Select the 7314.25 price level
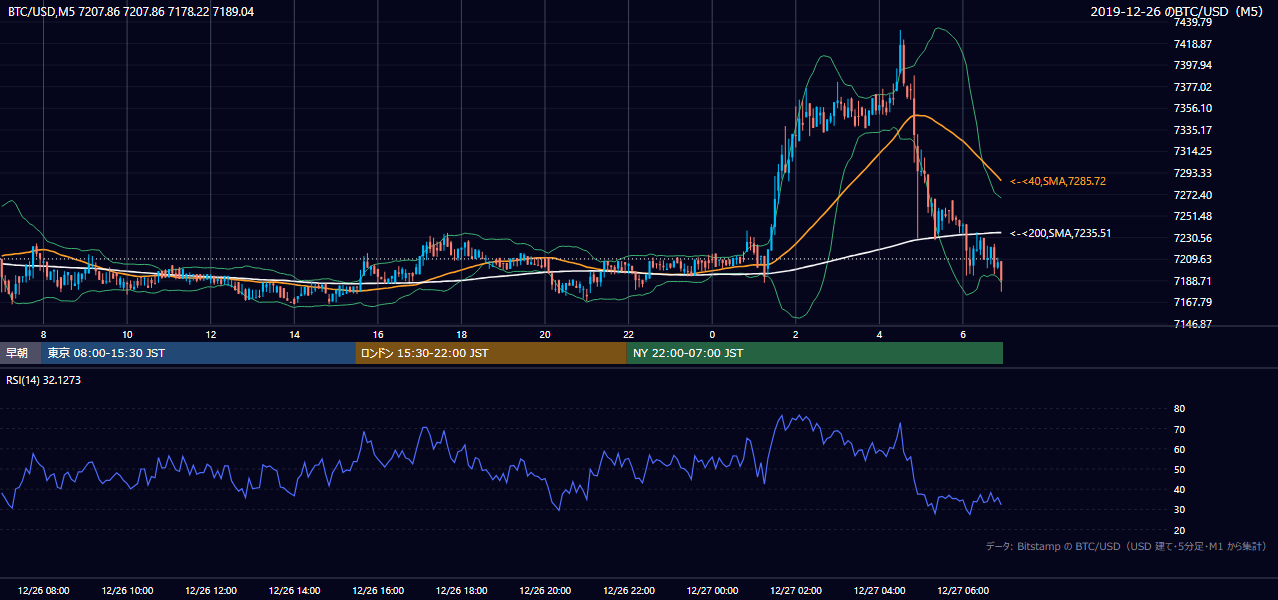This screenshot has width=1278, height=600. pyautogui.click(x=1192, y=151)
